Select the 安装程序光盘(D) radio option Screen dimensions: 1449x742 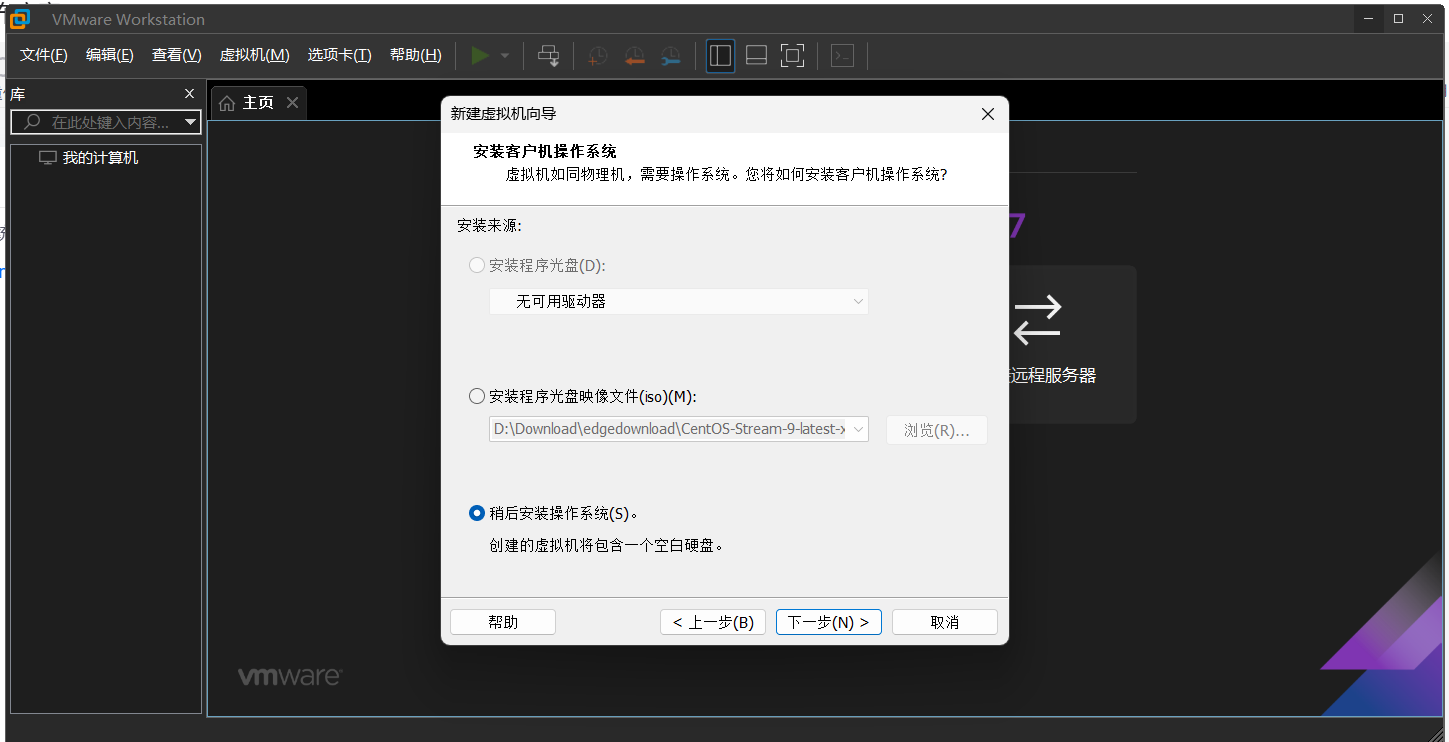tap(477, 266)
